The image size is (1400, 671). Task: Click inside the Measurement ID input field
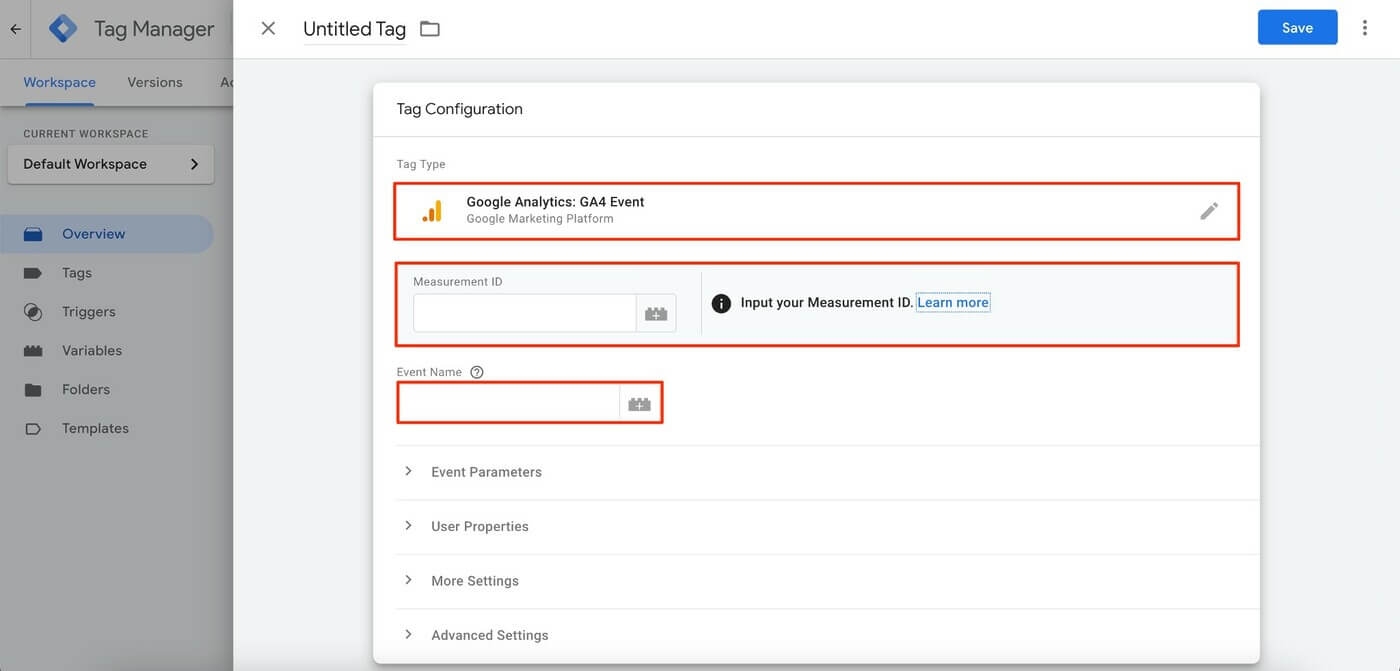tap(524, 313)
